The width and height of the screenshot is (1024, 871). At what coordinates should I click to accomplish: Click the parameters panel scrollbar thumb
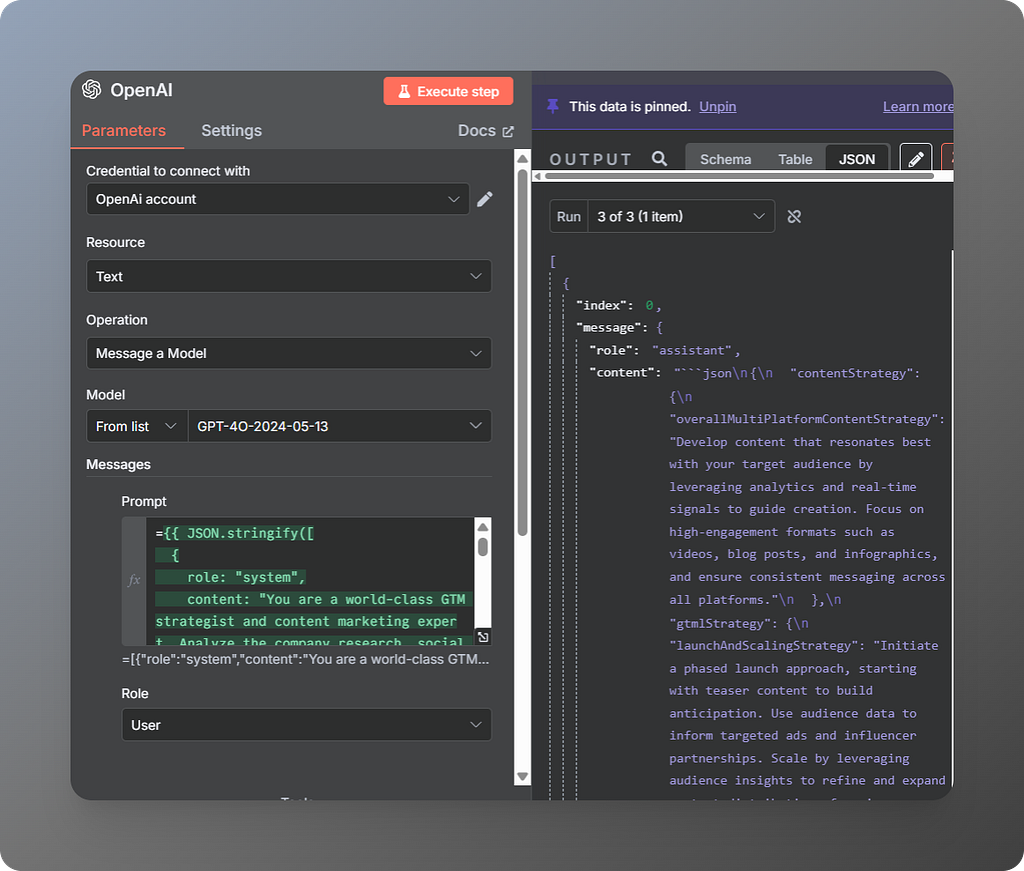point(522,353)
